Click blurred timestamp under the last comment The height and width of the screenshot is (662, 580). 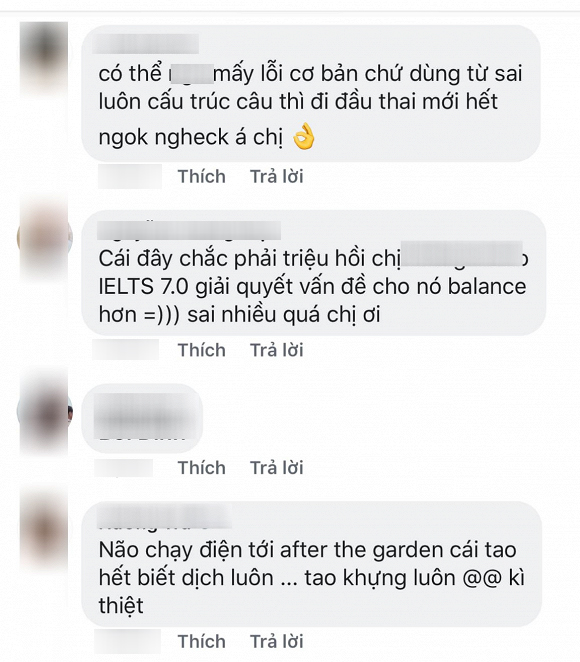pyautogui.click(x=127, y=641)
